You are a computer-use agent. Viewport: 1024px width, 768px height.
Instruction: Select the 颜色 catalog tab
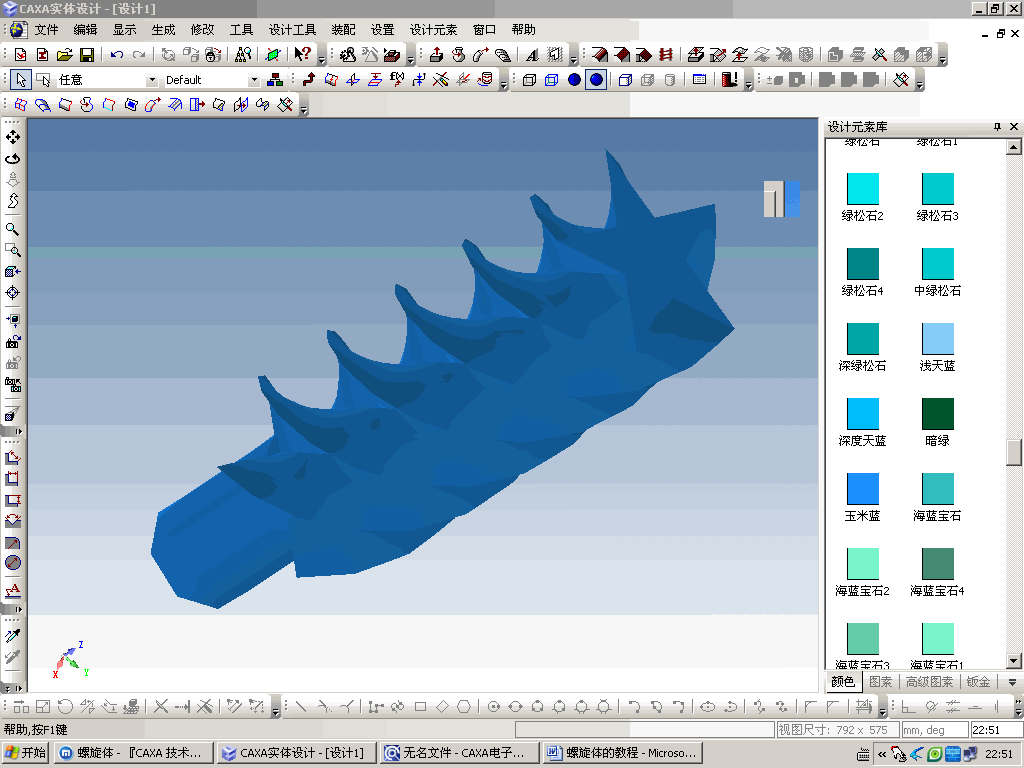tap(842, 682)
